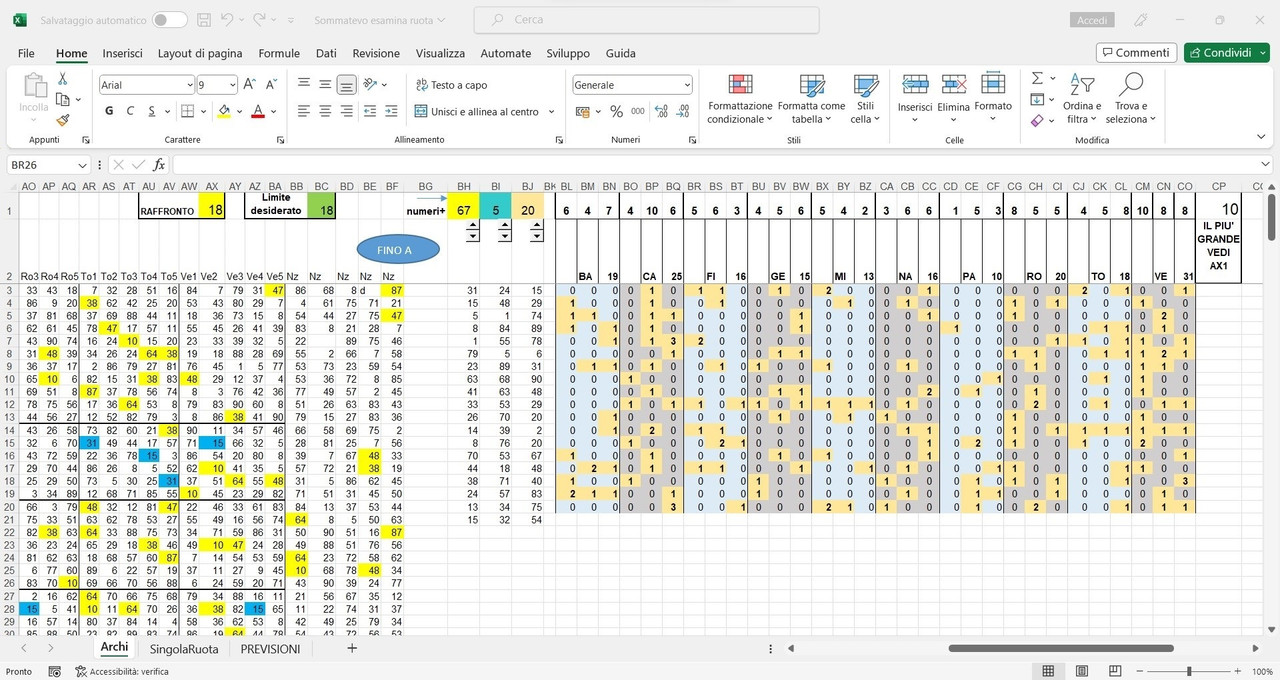The height and width of the screenshot is (680, 1280).
Task: Open Trova e seleziona menu
Action: click(1131, 98)
